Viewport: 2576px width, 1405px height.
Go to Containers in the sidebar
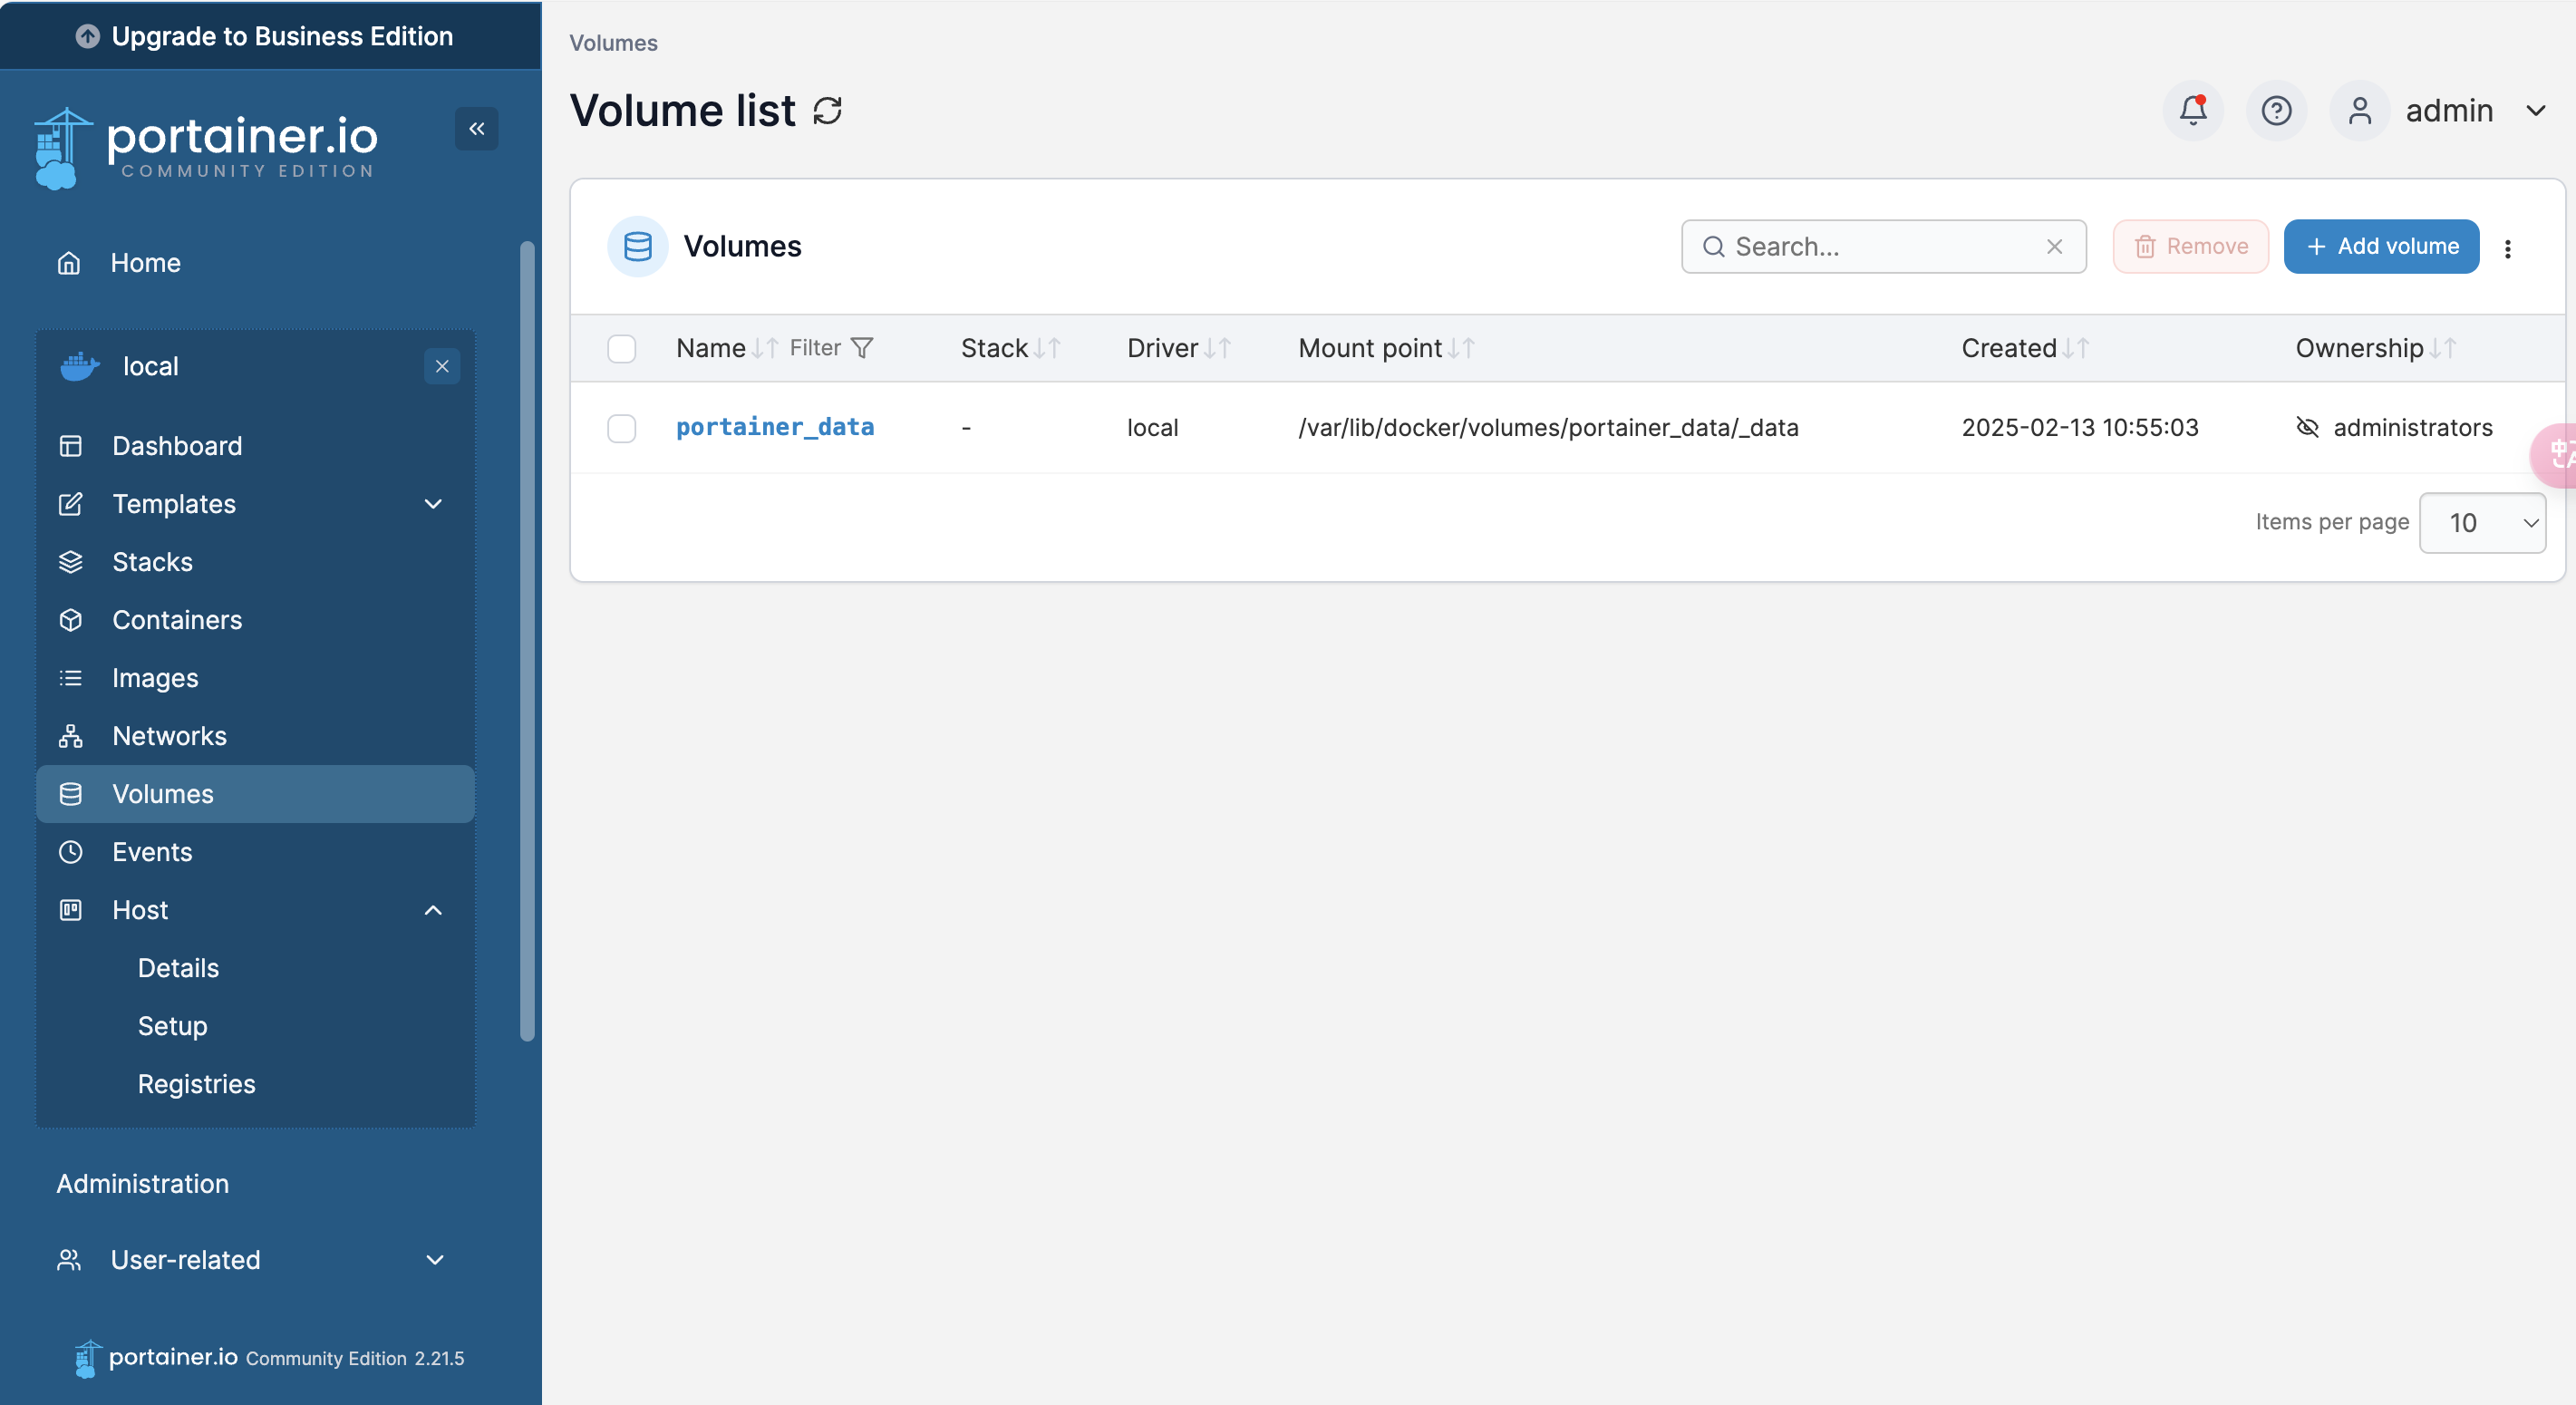177,620
